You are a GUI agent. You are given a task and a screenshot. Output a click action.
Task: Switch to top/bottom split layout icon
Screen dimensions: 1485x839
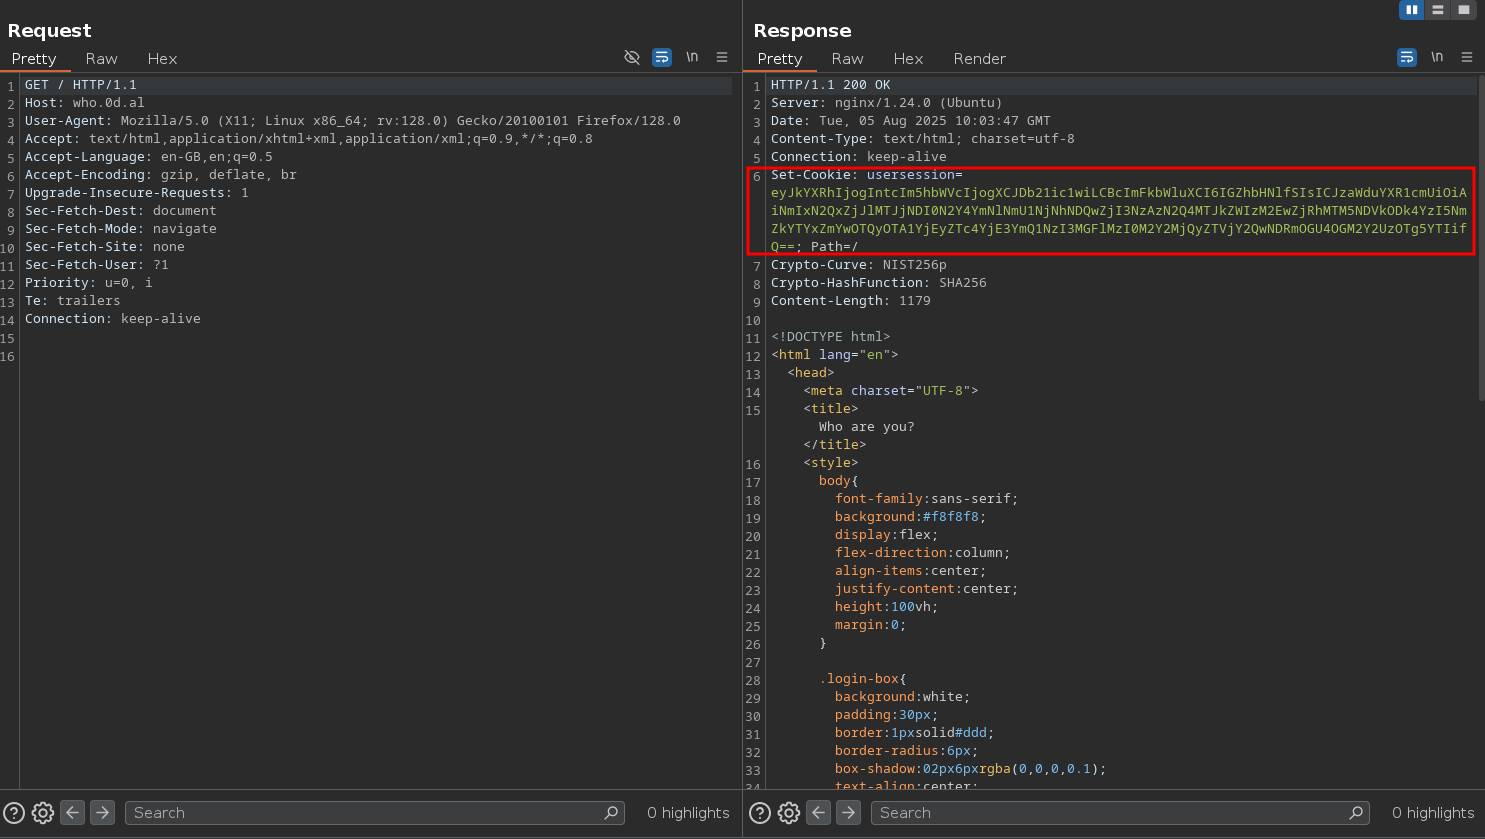(1438, 10)
